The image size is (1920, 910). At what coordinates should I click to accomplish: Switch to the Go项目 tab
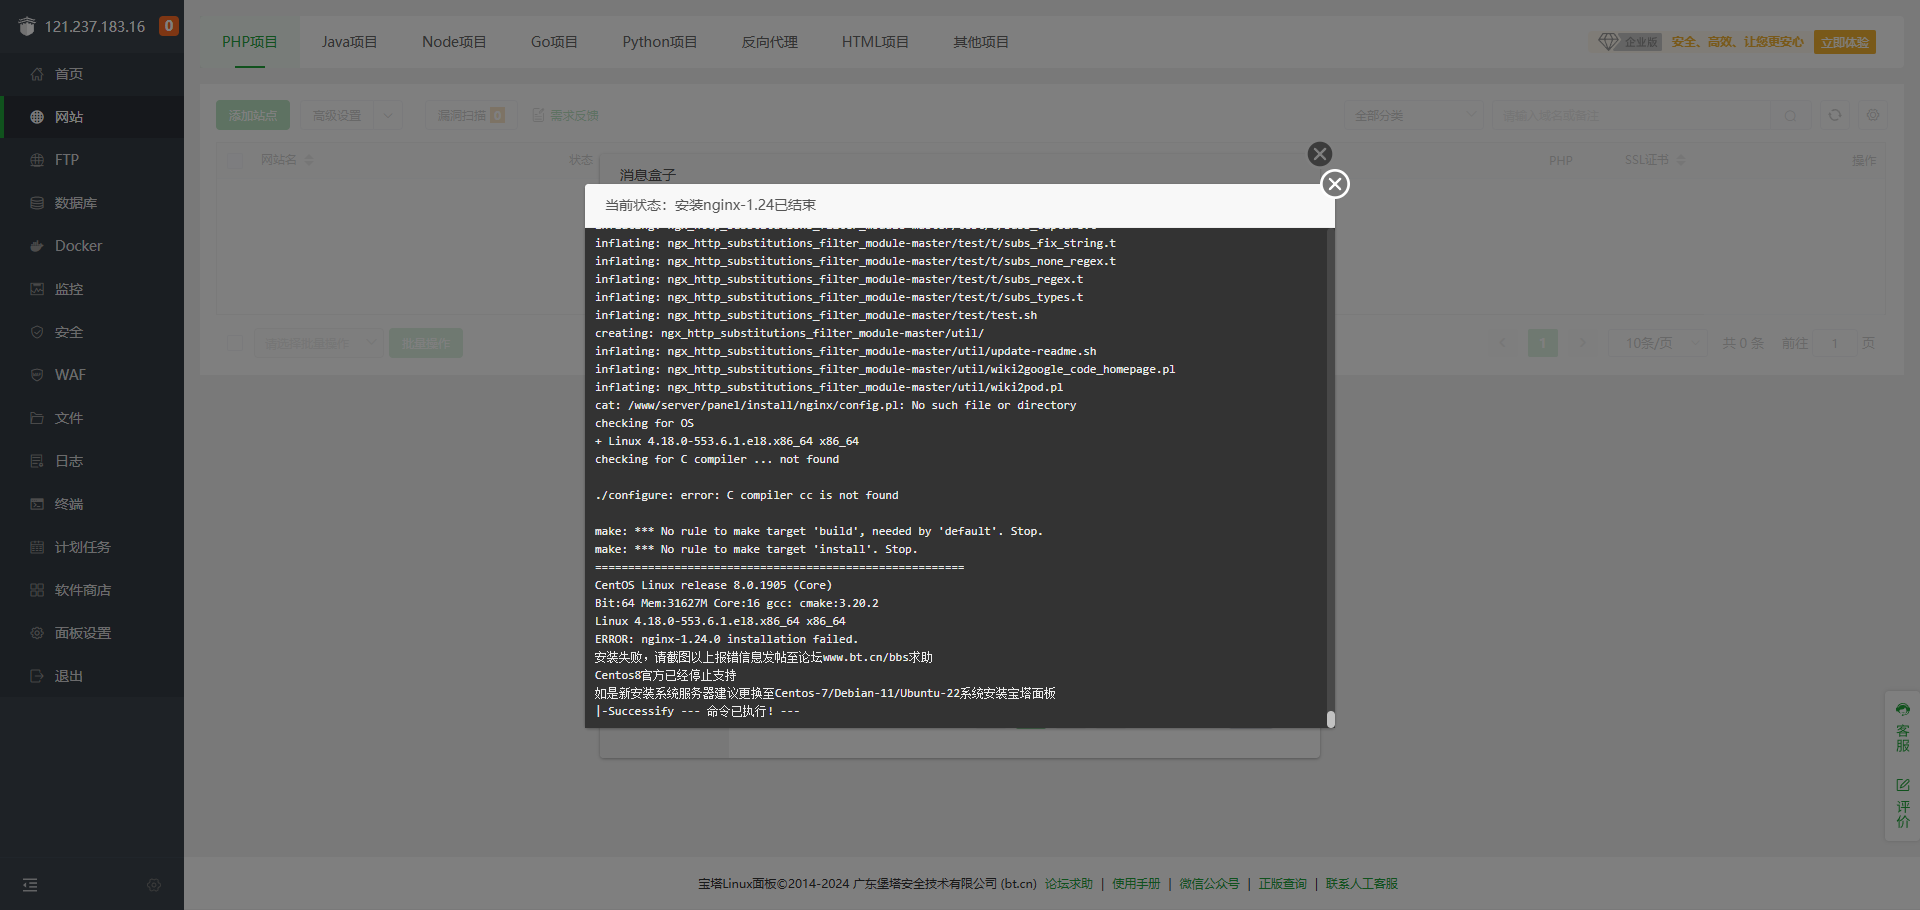click(554, 42)
